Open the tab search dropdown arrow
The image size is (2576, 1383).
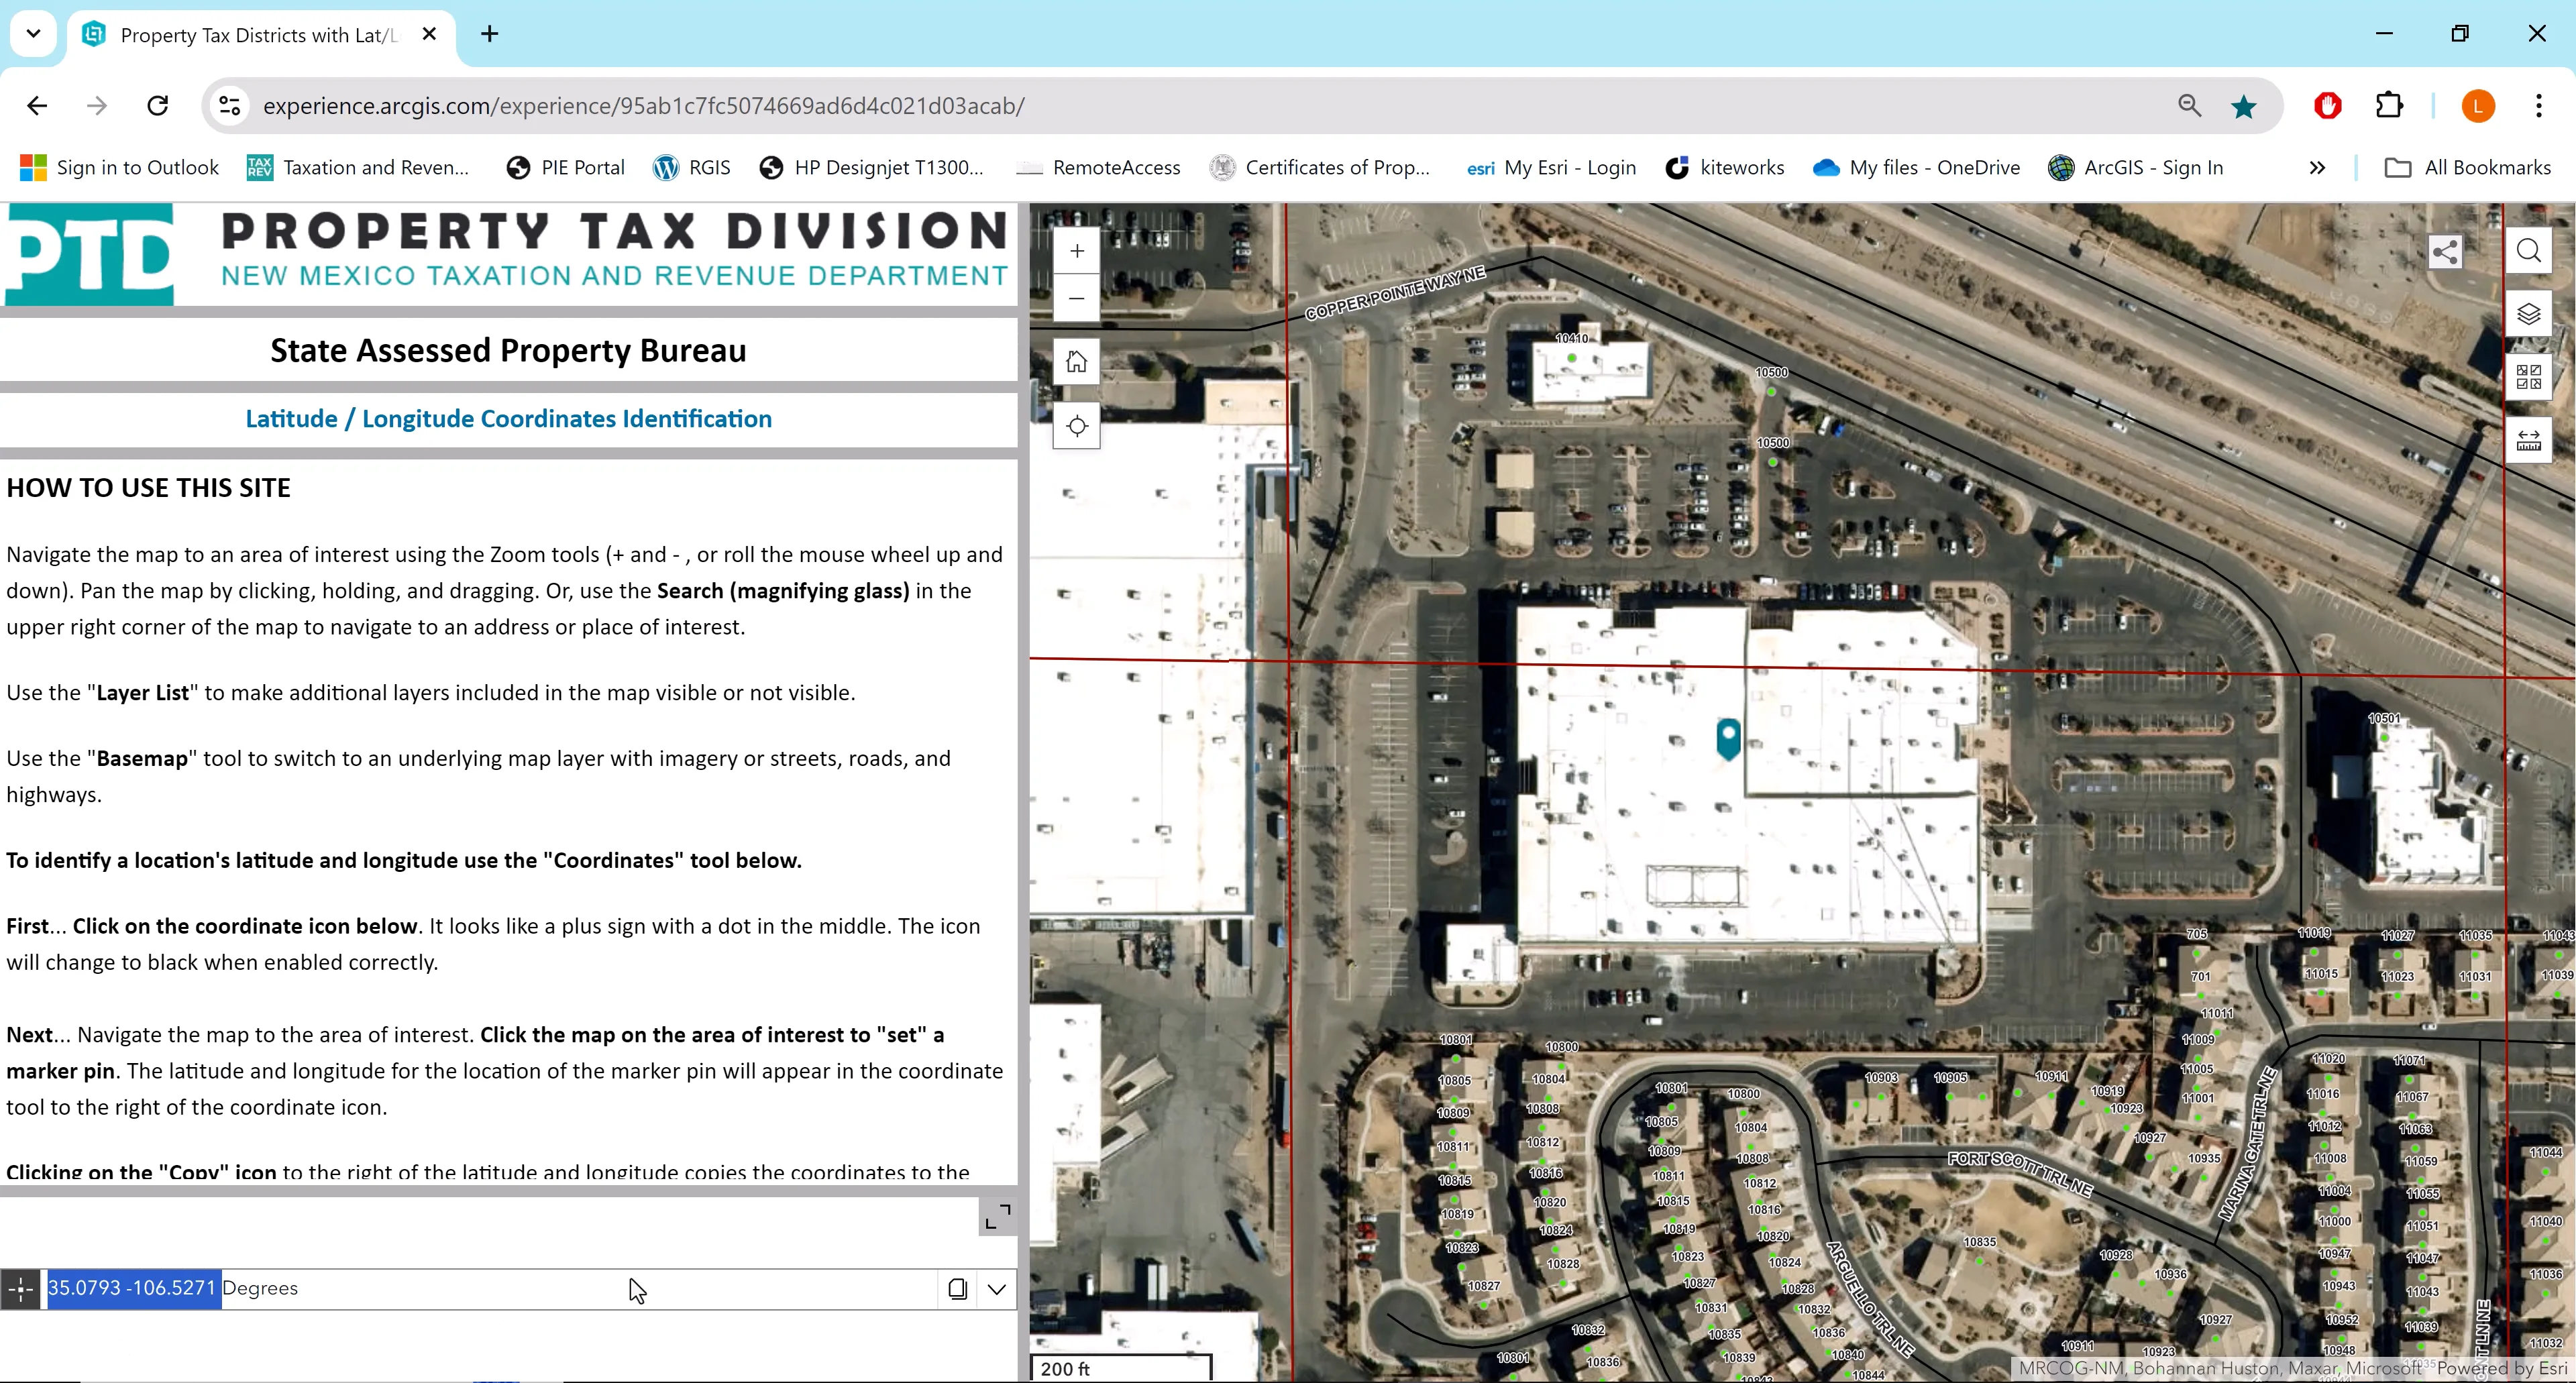point(33,33)
